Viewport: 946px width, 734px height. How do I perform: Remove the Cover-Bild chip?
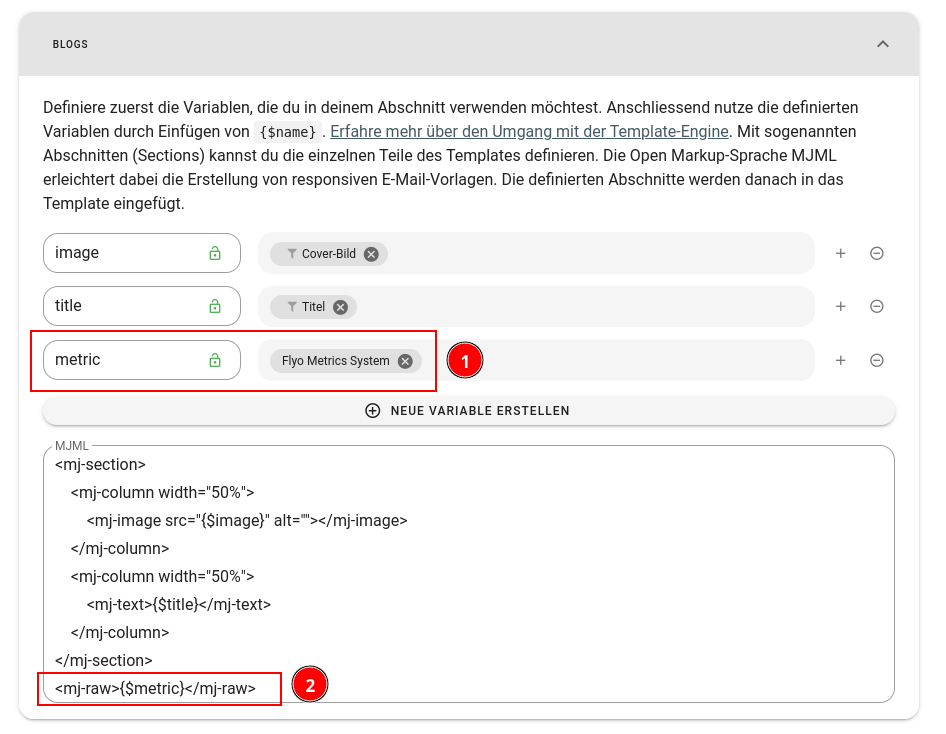pos(371,254)
